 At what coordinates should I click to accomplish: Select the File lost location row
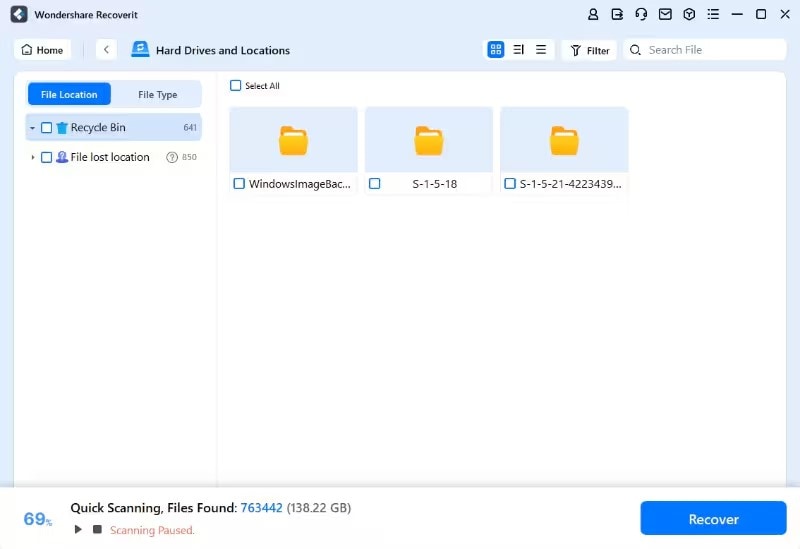(x=114, y=157)
